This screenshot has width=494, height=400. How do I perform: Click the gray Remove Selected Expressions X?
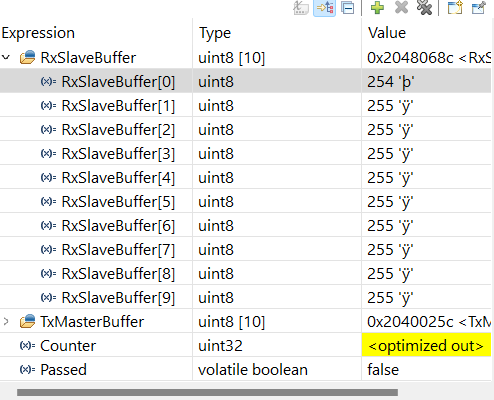[x=401, y=8]
